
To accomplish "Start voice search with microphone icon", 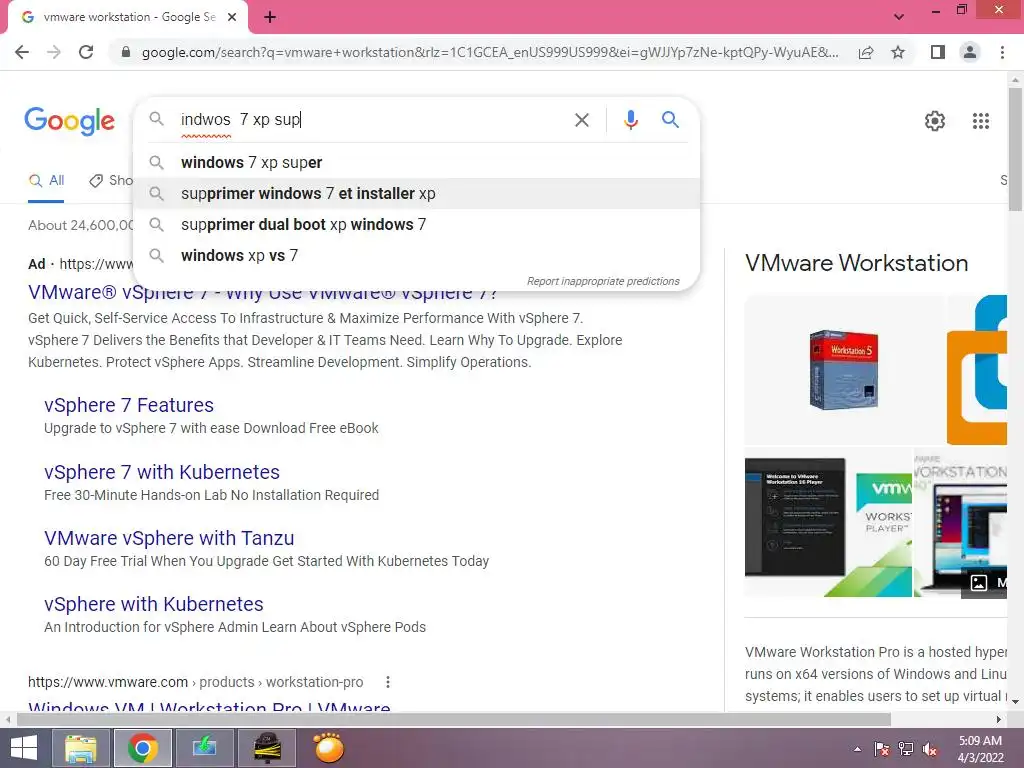I will [x=630, y=120].
